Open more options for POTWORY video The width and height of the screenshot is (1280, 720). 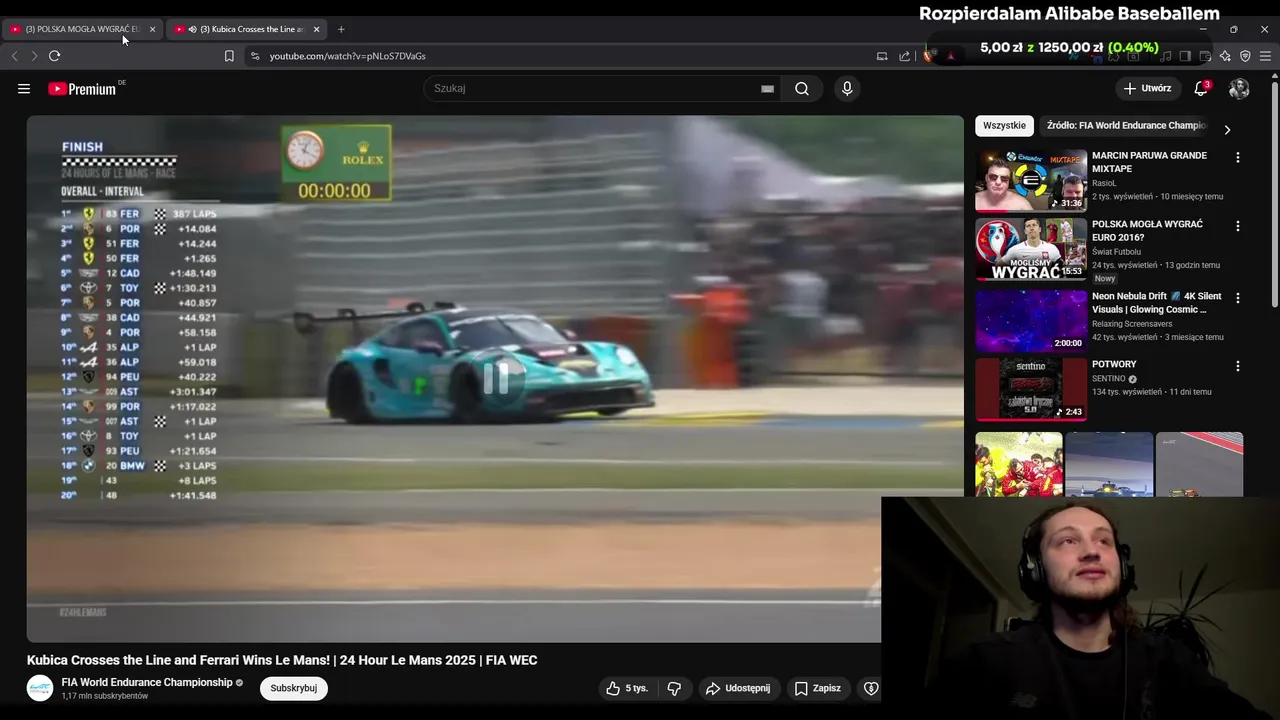click(1238, 366)
